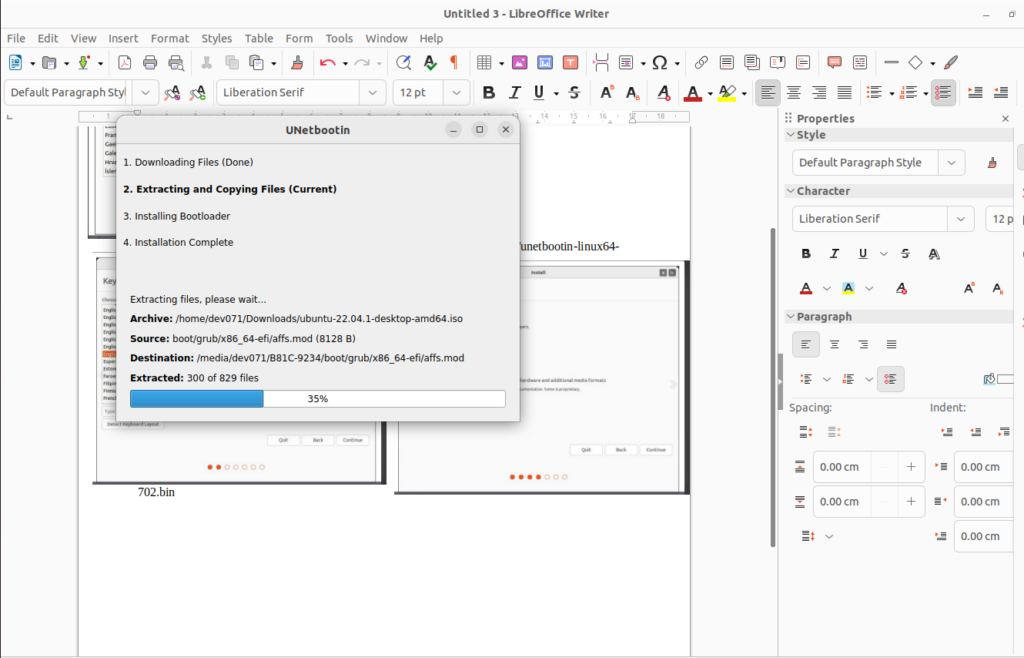Click the Insert Chart icon
Viewport: 1024px width, 658px height.
pos(545,63)
